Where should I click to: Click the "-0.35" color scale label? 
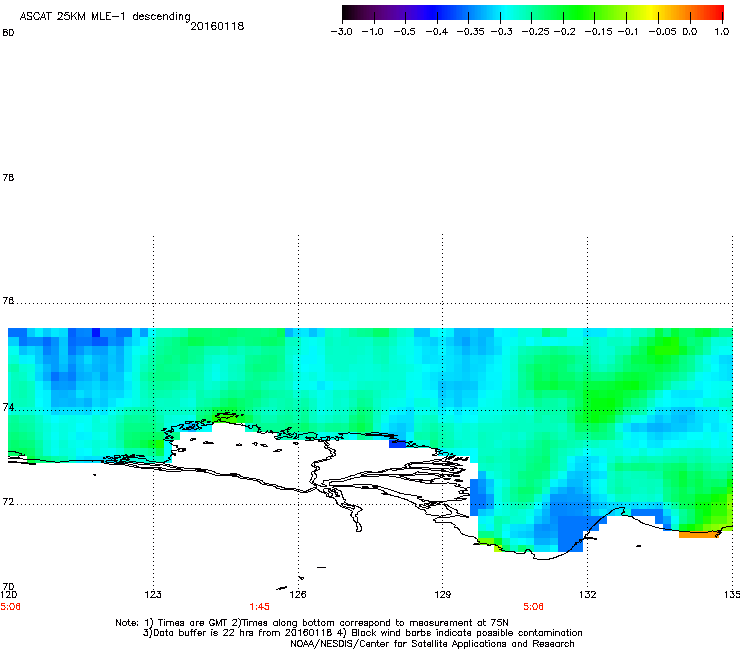tap(471, 32)
